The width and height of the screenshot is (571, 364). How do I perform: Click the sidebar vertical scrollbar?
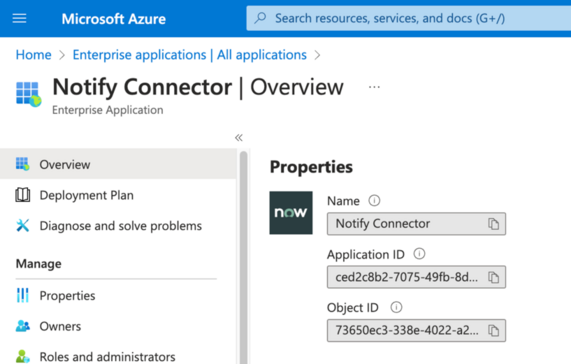click(x=244, y=257)
